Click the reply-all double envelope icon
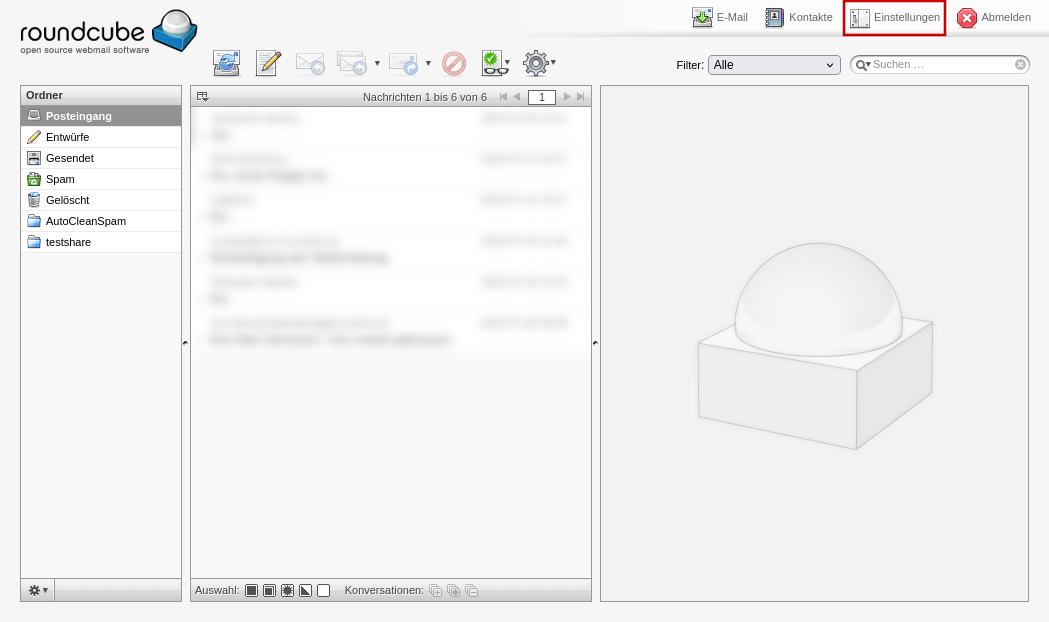The height and width of the screenshot is (622, 1049). 352,63
